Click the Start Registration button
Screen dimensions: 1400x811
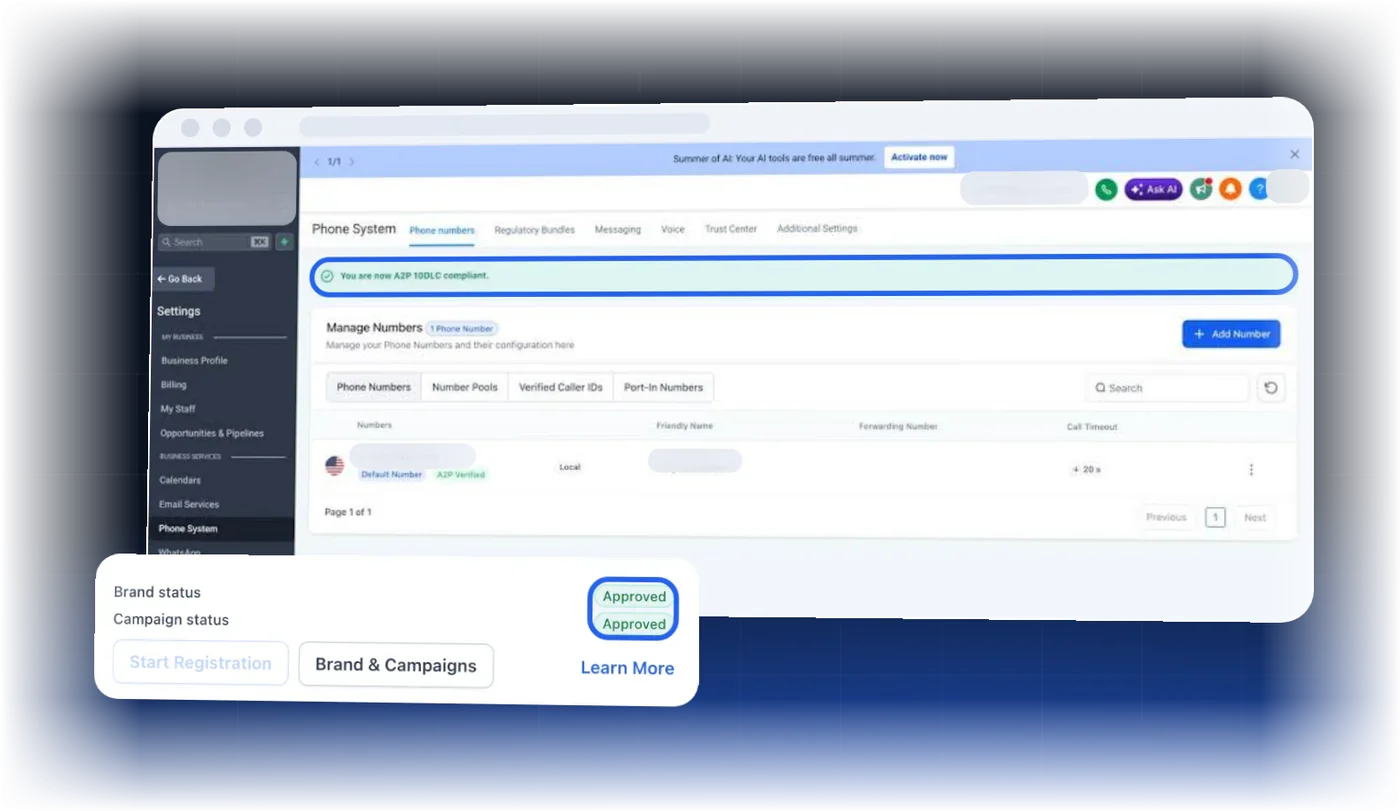pos(200,663)
